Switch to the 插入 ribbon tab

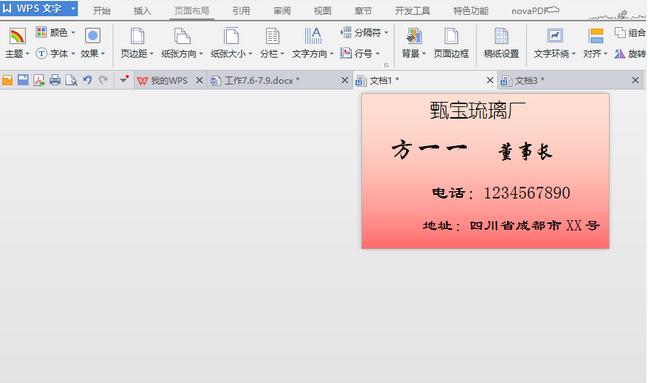point(142,11)
